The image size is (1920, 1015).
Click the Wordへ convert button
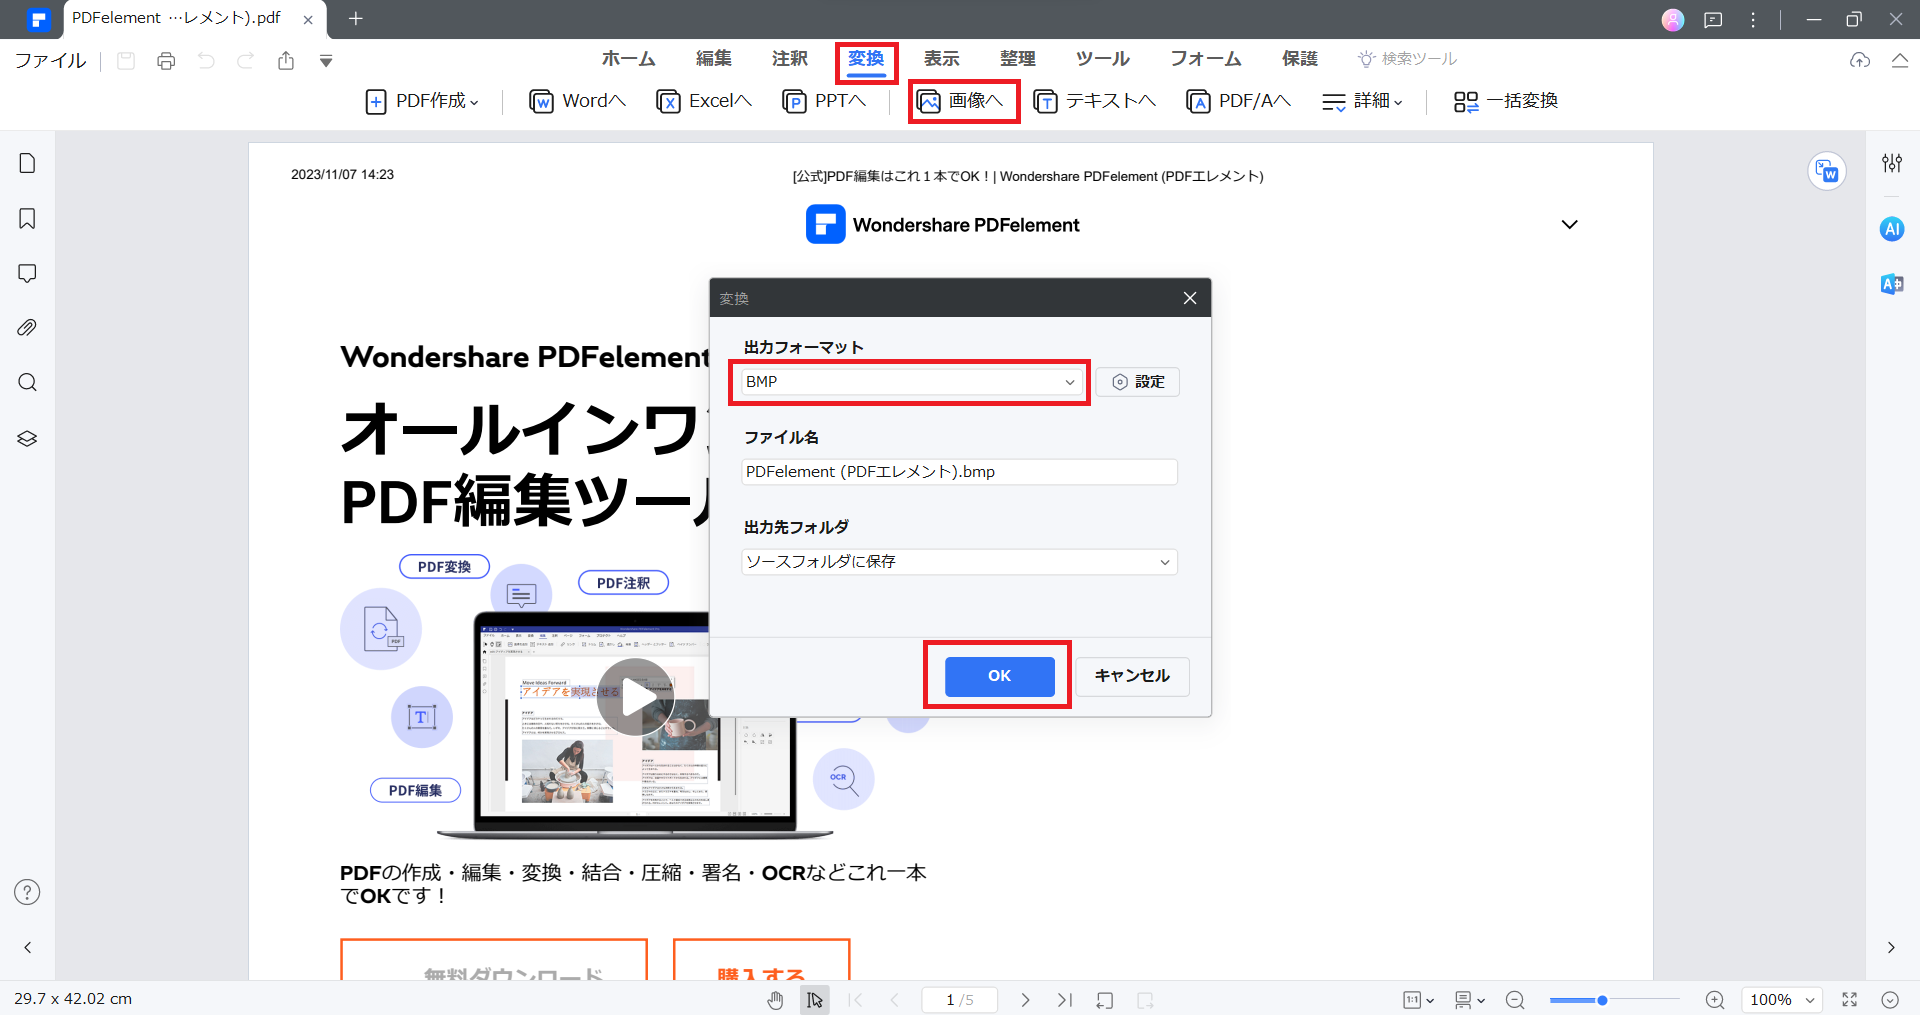(578, 101)
